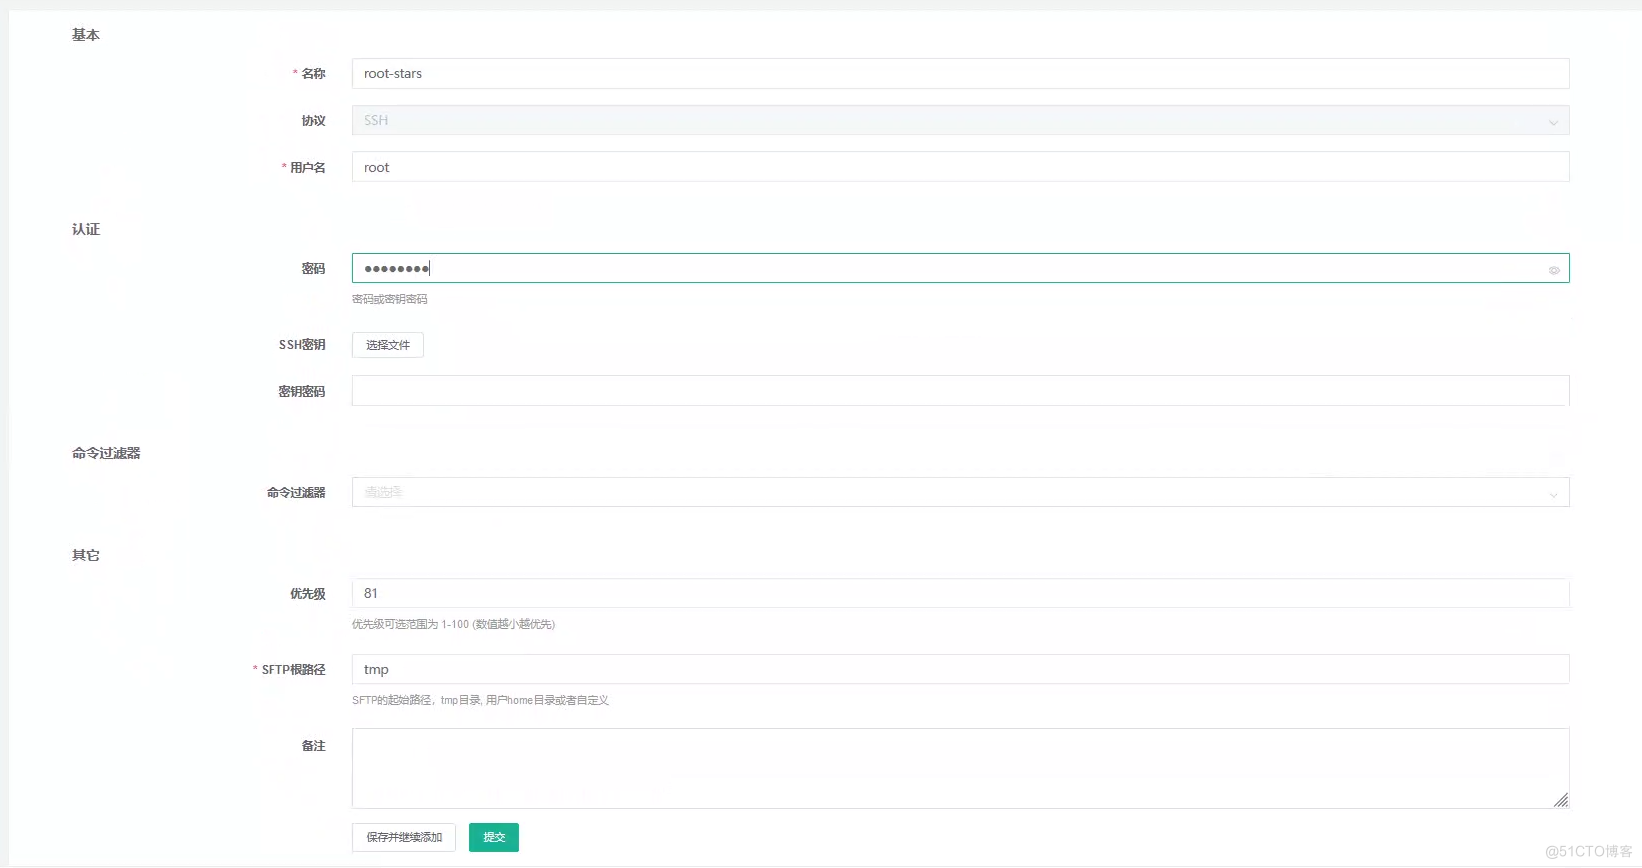Focus the 密码 password field
This screenshot has height=868, width=1642.
click(960, 268)
